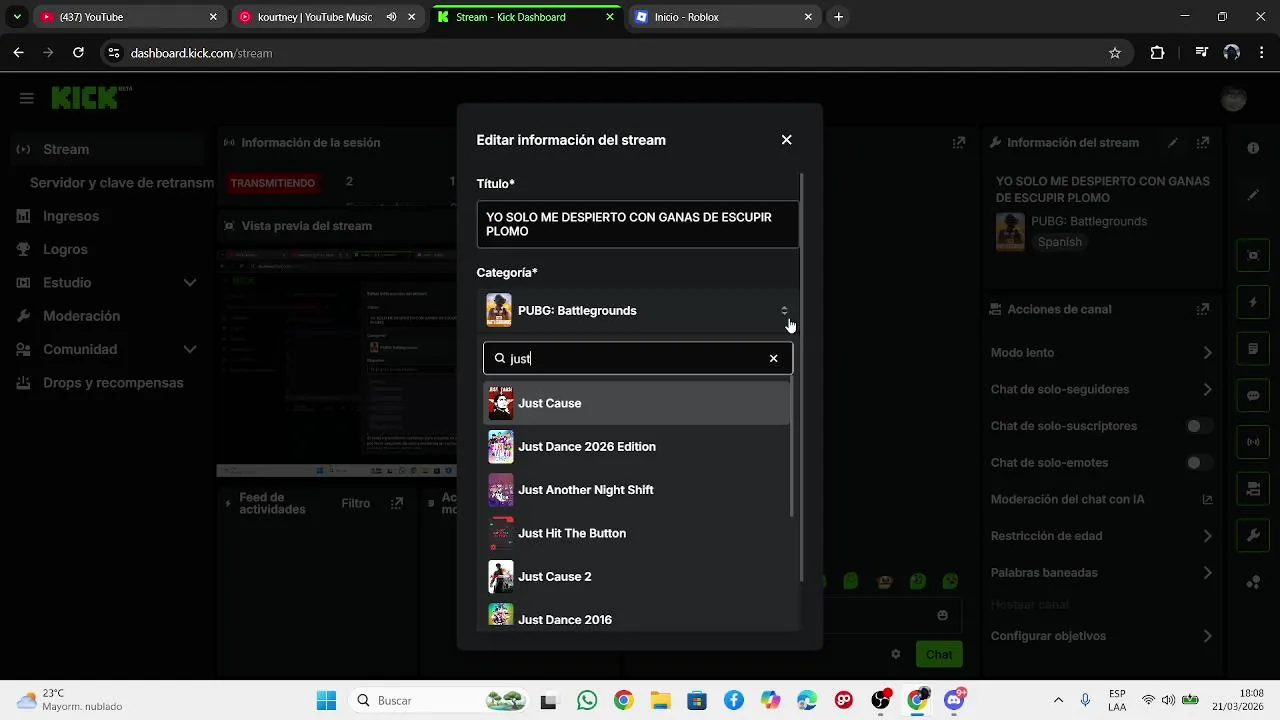
Task: Open the emoji picker in chat input
Action: click(943, 615)
